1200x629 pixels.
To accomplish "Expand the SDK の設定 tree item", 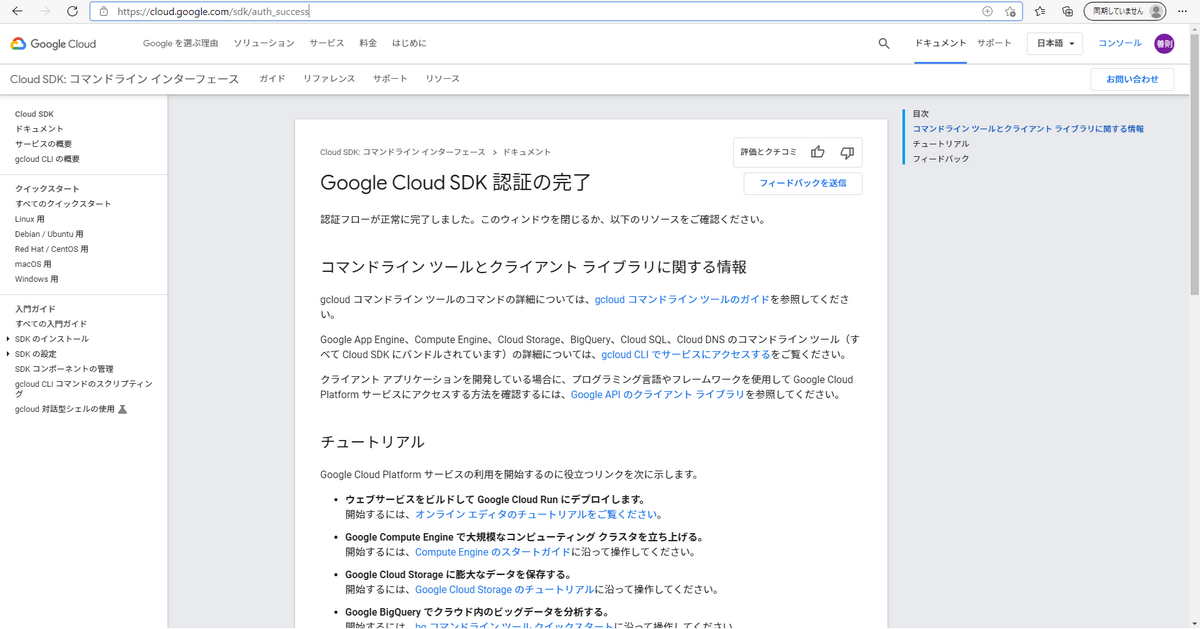I will 8,354.
